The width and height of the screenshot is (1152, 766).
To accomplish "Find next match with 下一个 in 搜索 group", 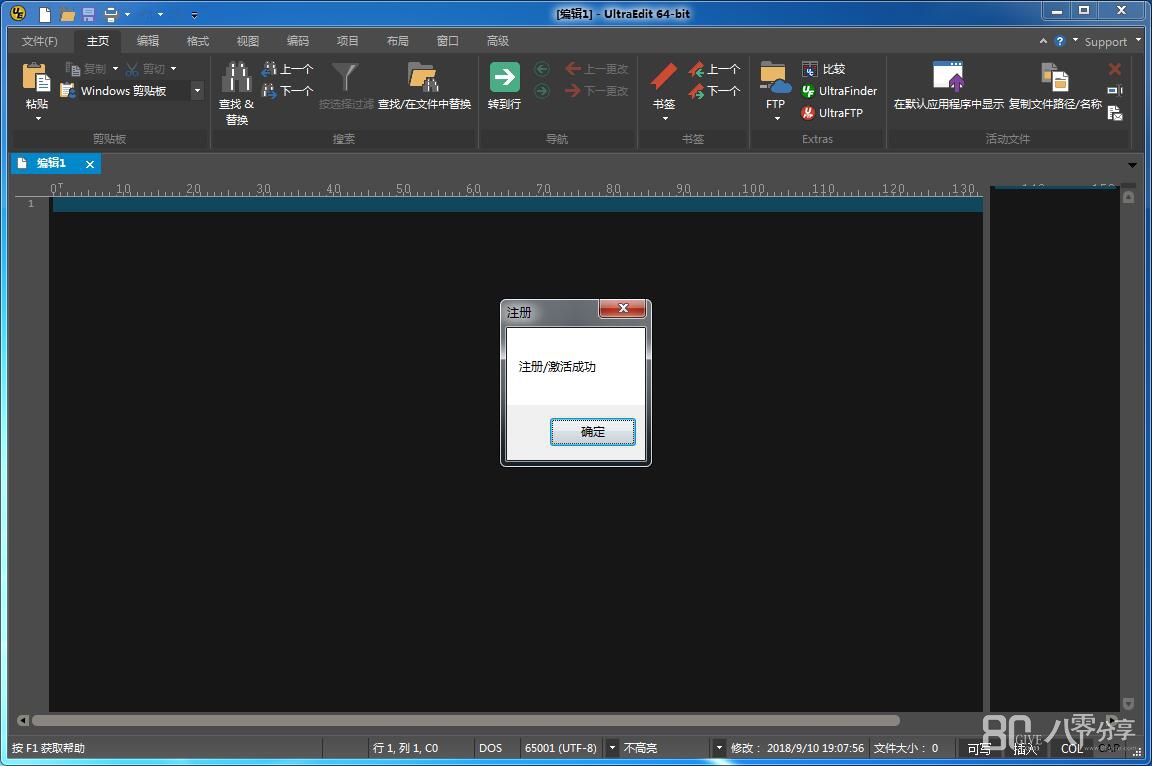I will [x=288, y=91].
